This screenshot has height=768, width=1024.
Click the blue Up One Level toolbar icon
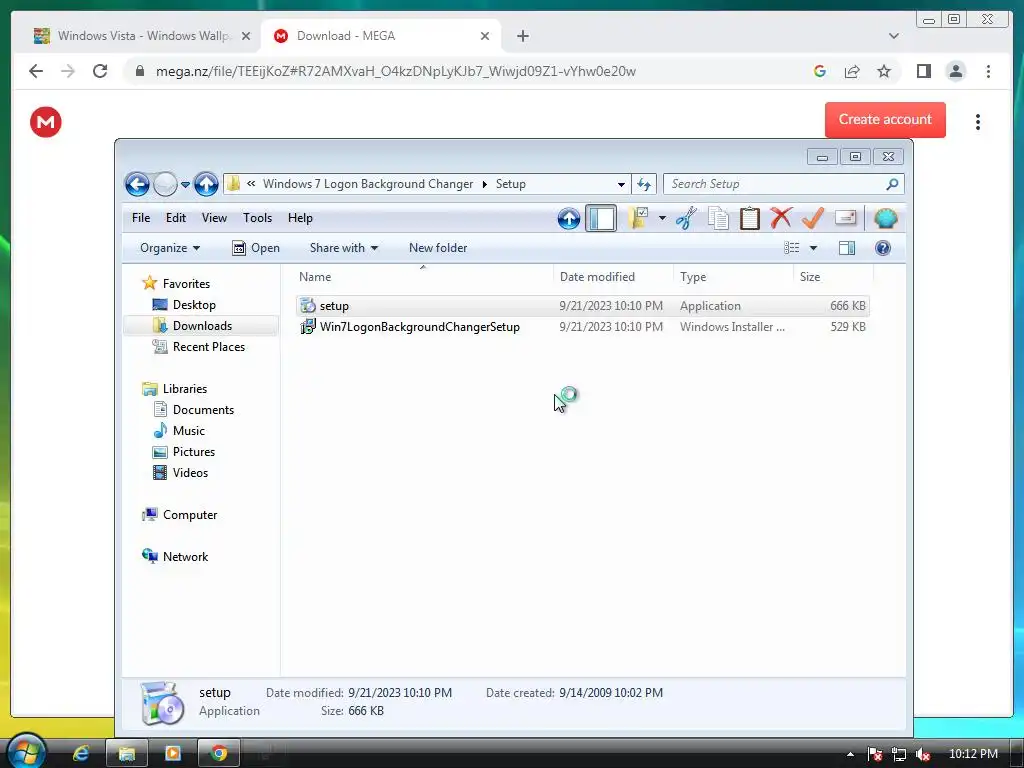point(569,219)
